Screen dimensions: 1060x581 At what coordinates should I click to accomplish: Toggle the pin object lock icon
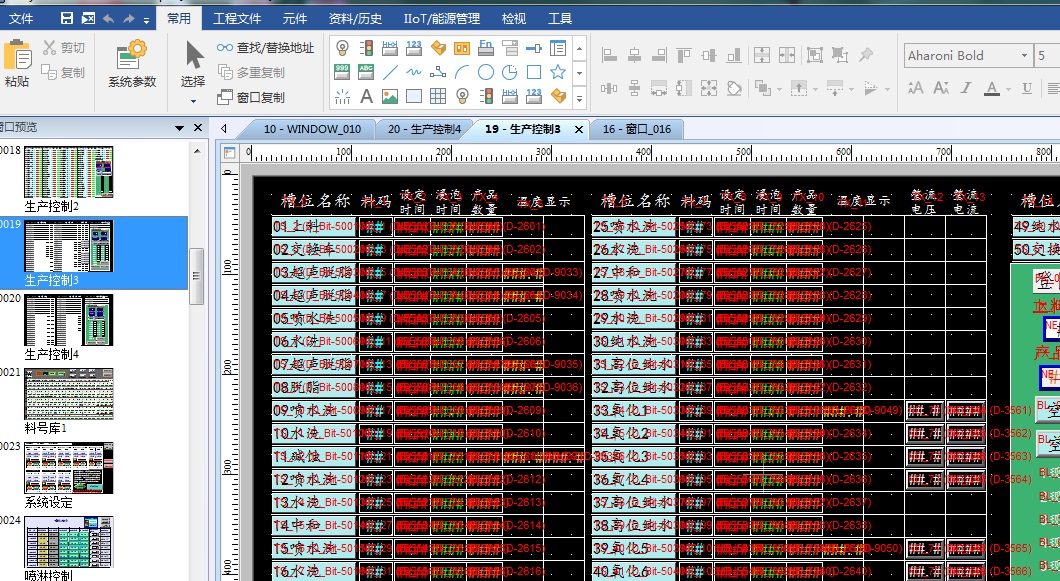click(867, 55)
